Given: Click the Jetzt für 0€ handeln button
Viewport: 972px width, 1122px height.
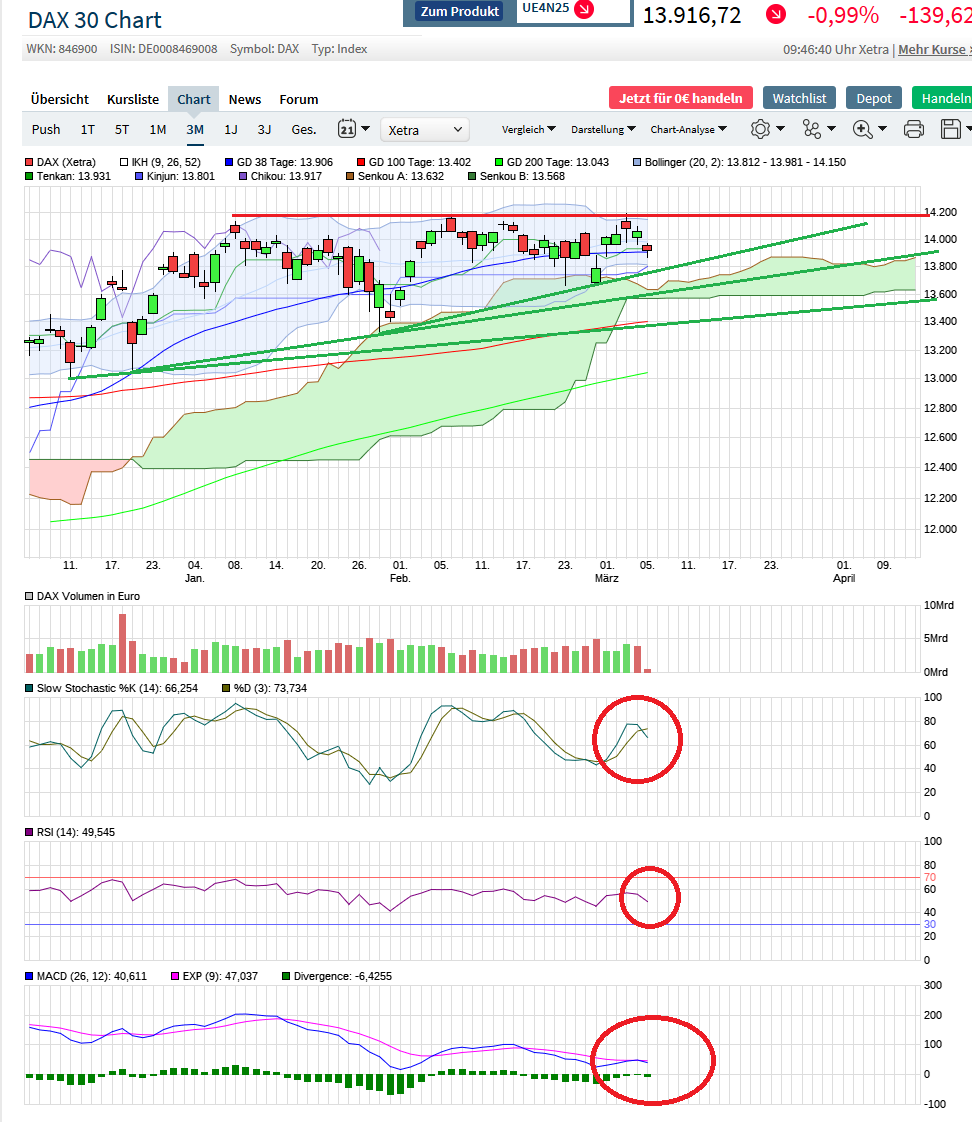Looking at the screenshot, I should (x=680, y=98).
